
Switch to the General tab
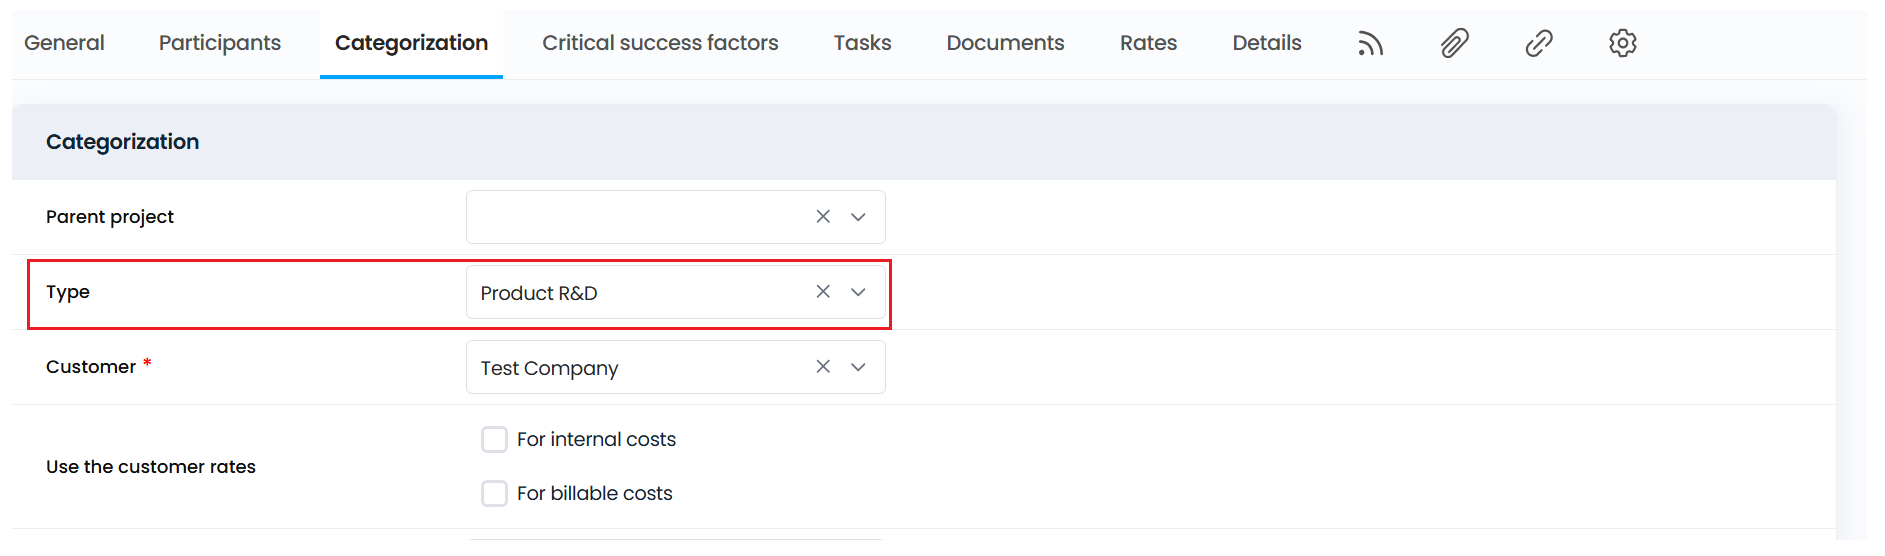tap(64, 43)
